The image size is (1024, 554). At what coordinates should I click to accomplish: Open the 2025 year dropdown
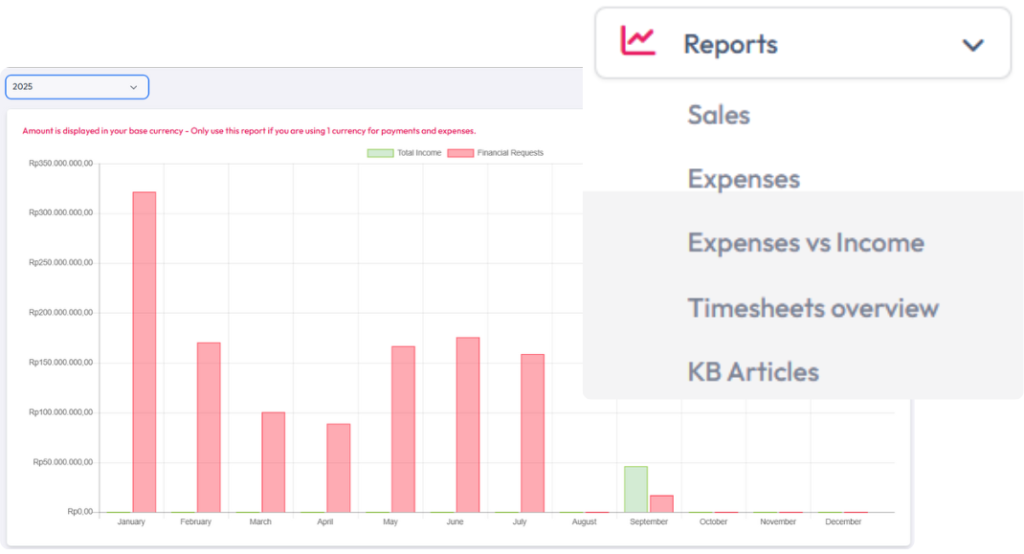click(77, 87)
